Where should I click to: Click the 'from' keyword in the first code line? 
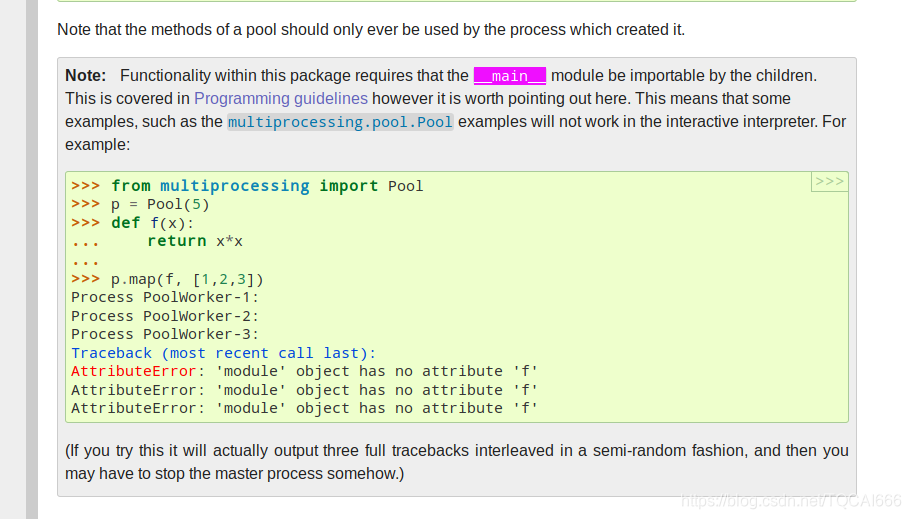tap(131, 186)
